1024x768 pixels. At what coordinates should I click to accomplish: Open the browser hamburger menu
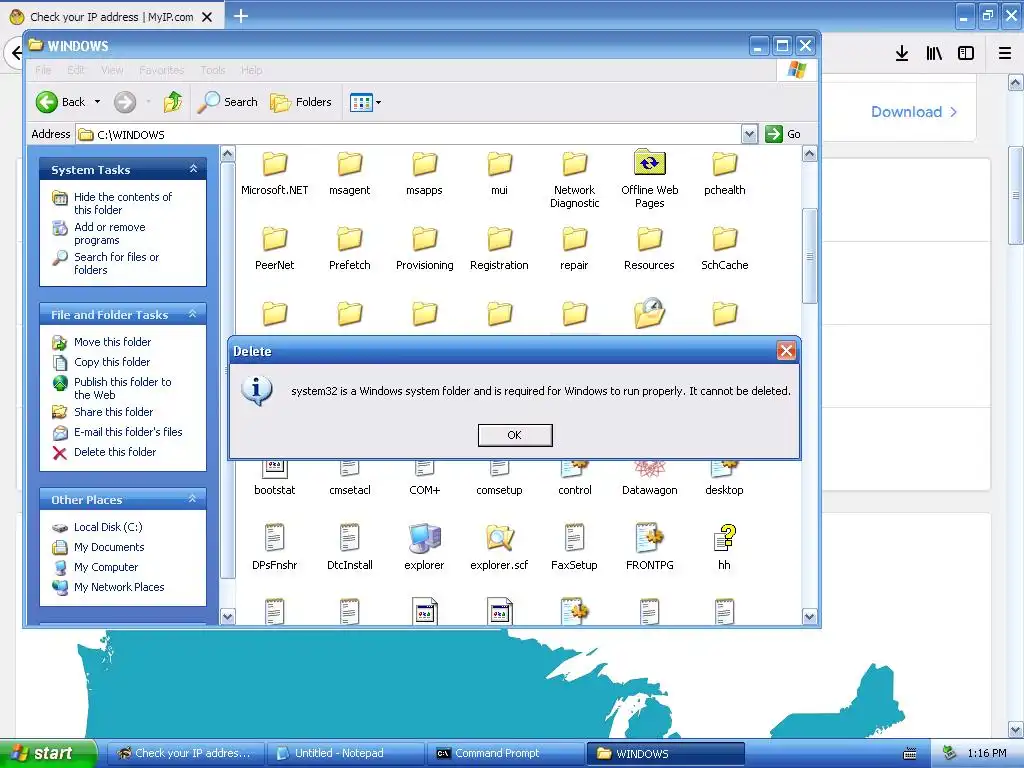pos(1005,53)
